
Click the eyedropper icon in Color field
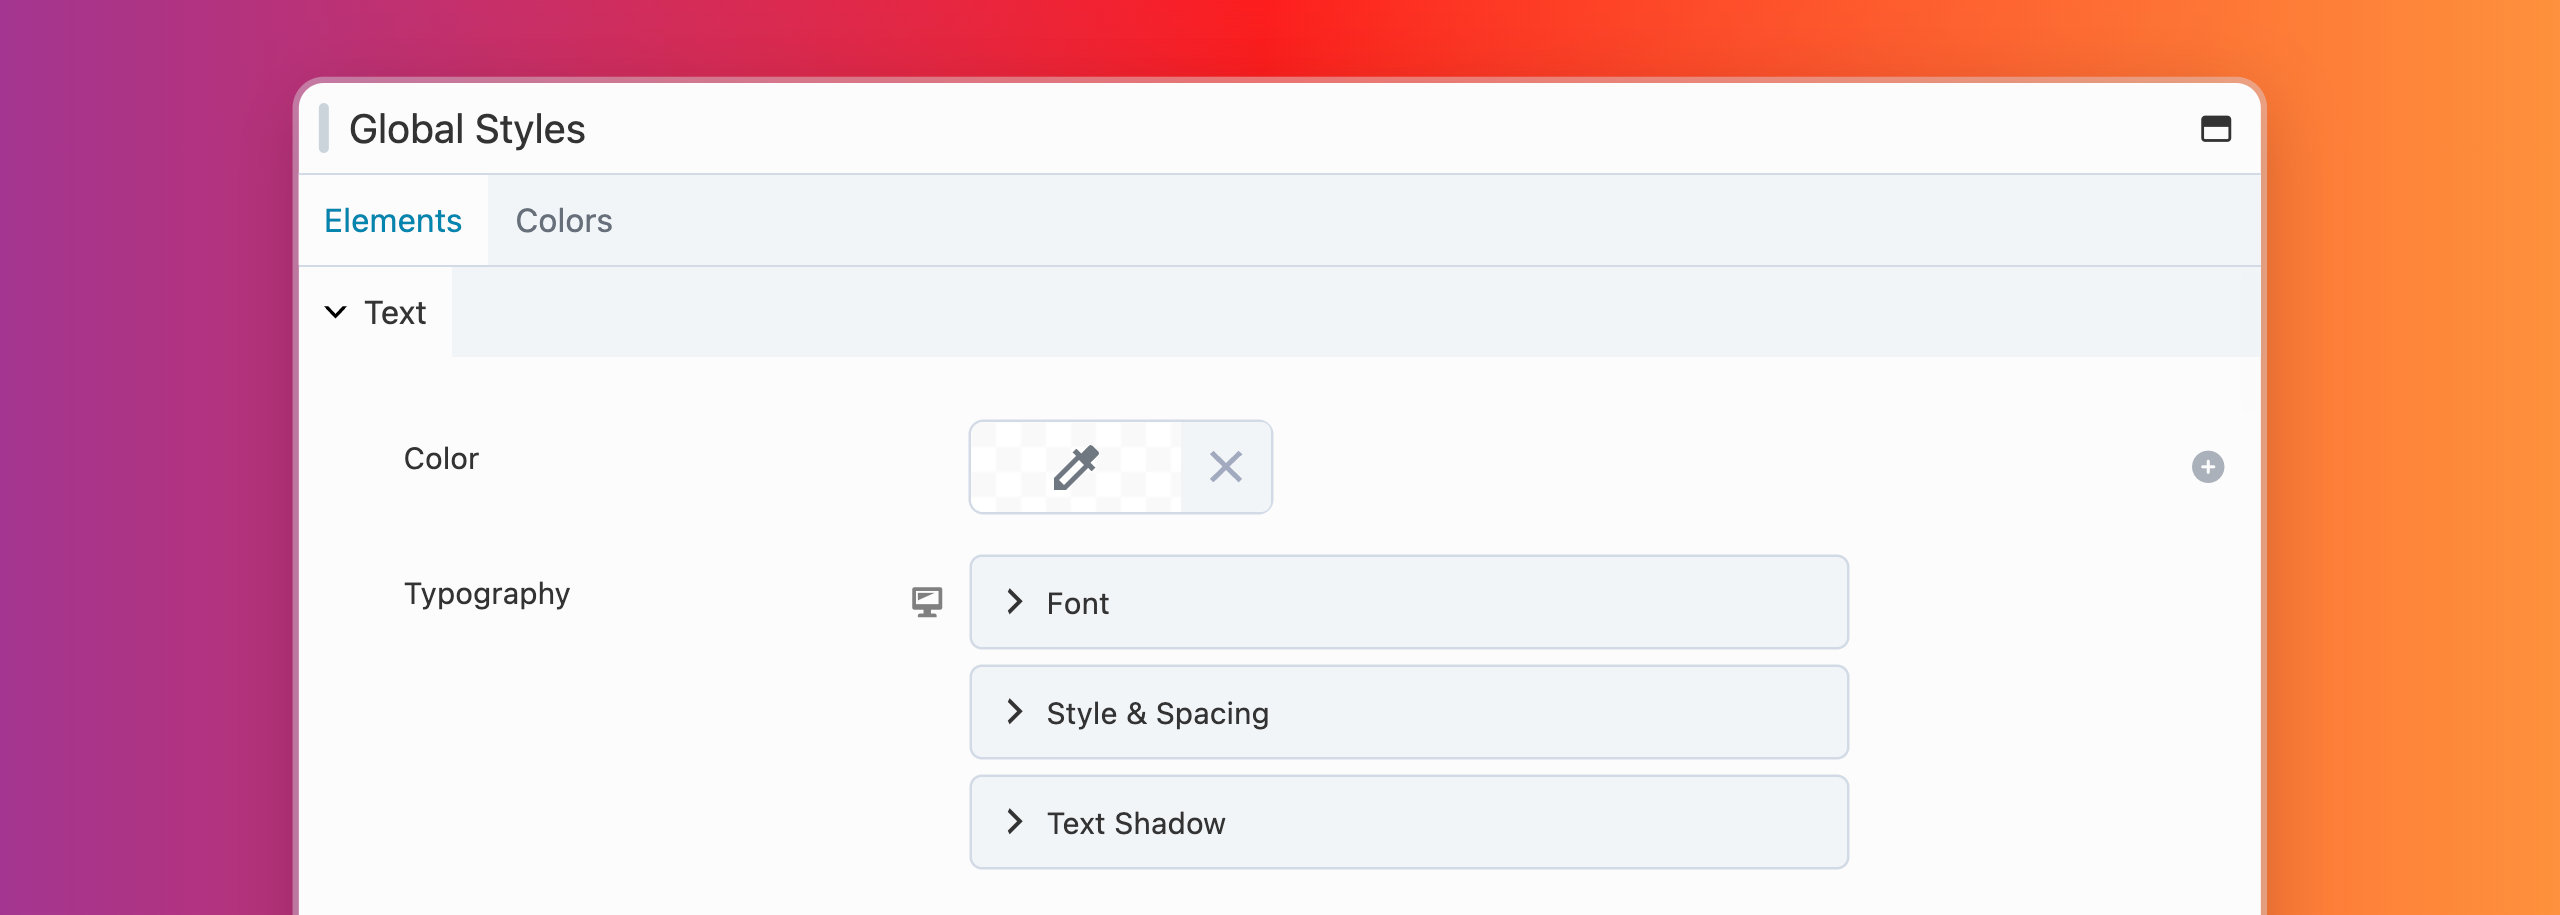point(1076,467)
